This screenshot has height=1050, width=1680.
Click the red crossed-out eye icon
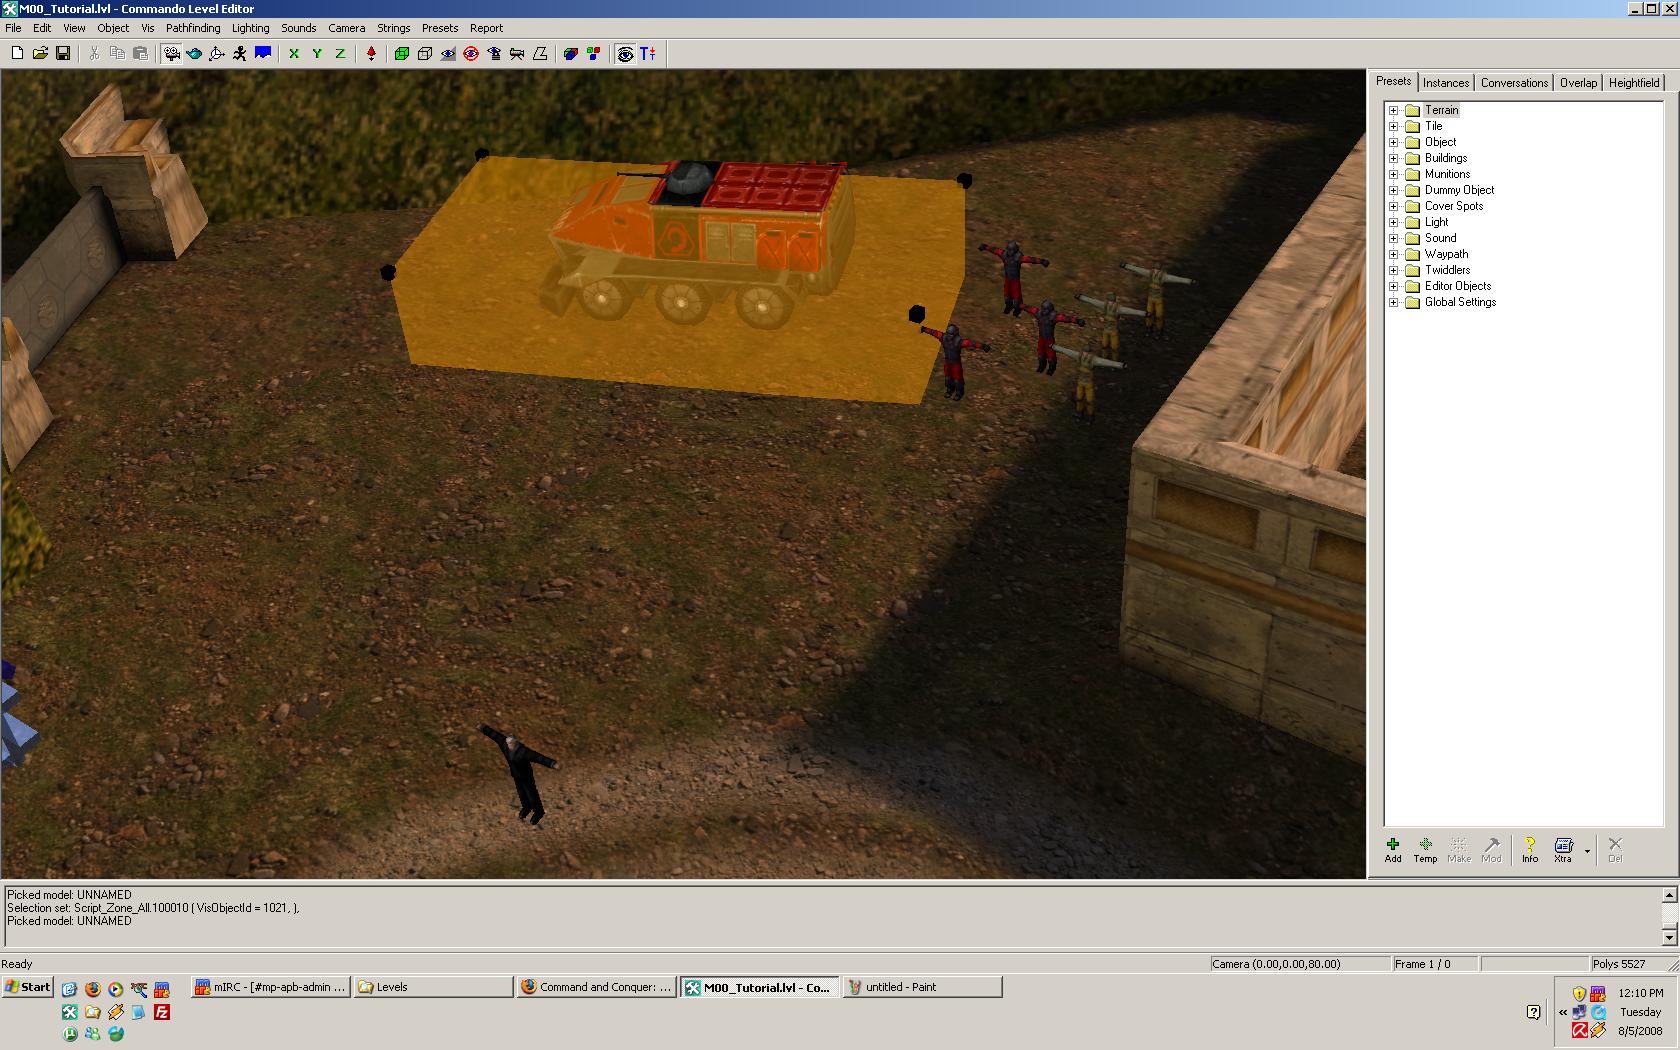point(471,54)
